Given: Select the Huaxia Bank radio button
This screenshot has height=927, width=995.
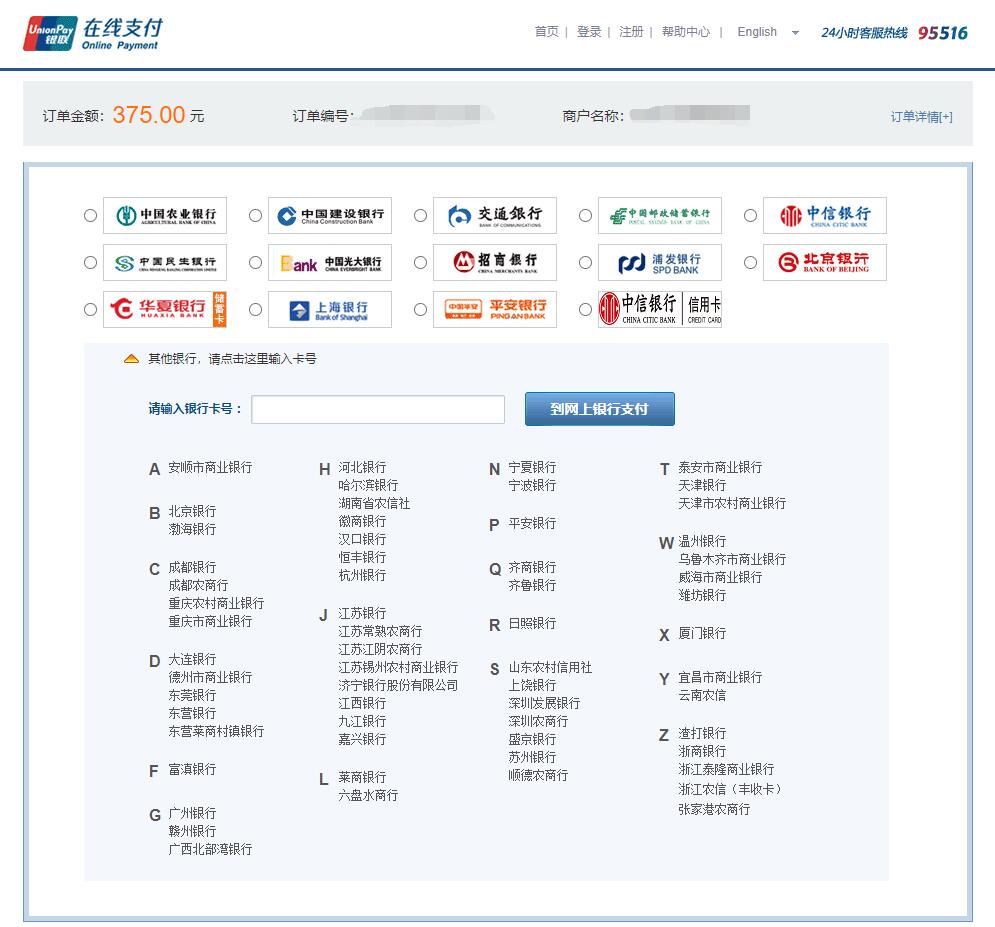Looking at the screenshot, I should [x=91, y=309].
